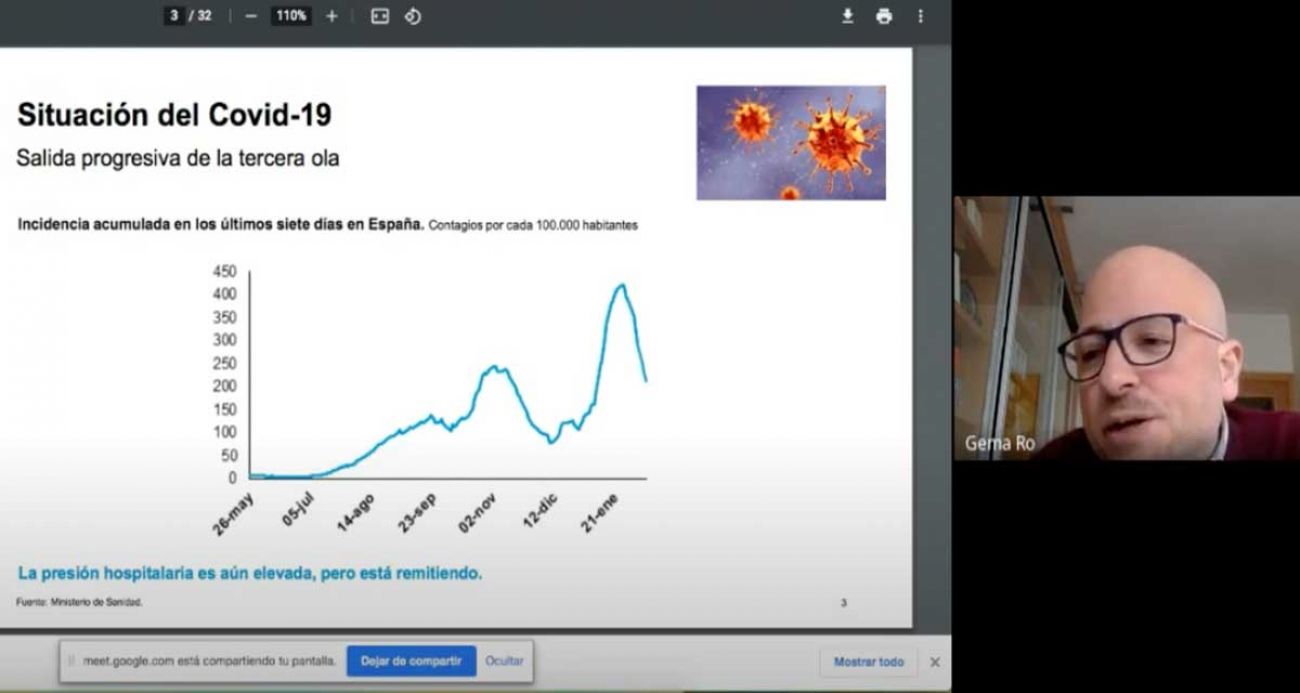Click the rotate page icon

(409, 16)
